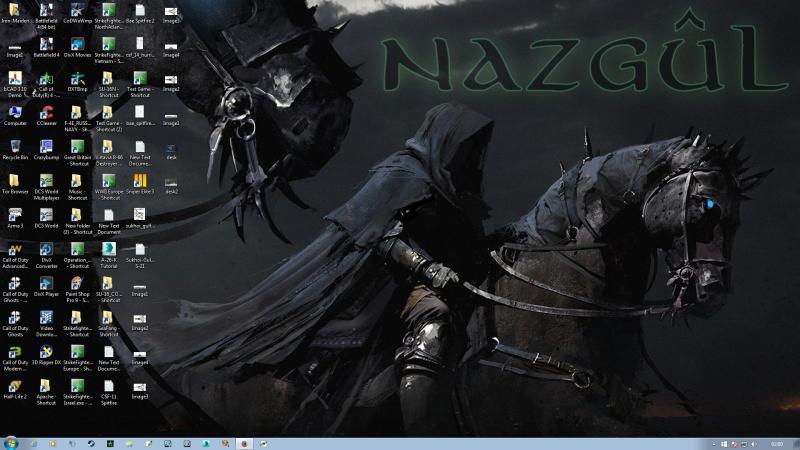The height and width of the screenshot is (450, 800).
Task: Open the A-26-K Tutorial file
Action: click(x=109, y=255)
